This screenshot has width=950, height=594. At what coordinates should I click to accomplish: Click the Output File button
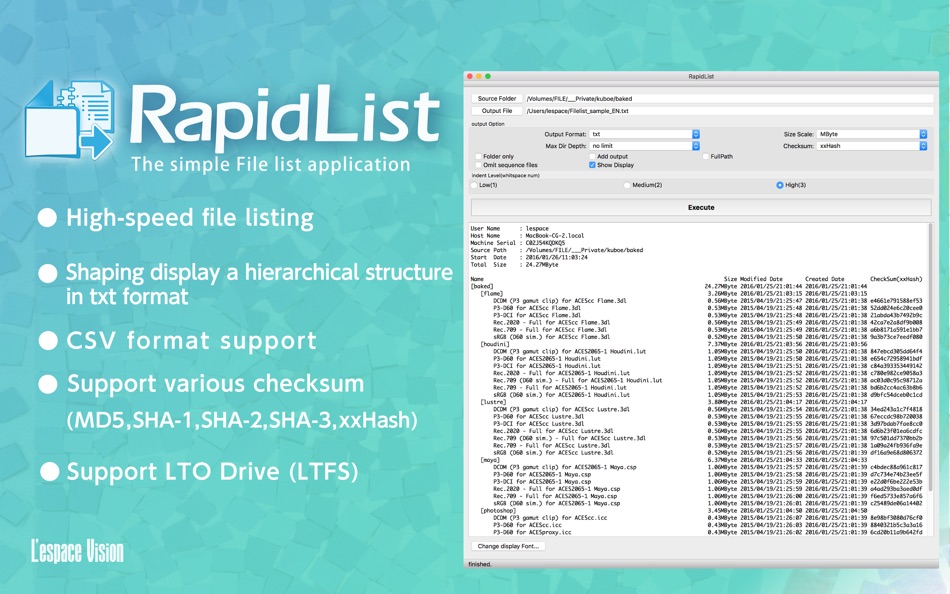pos(497,111)
